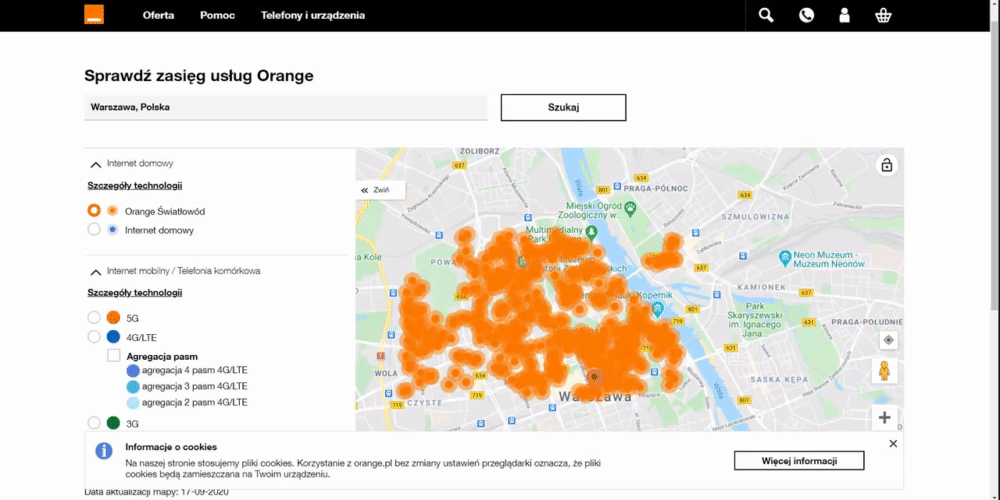This screenshot has width=1000, height=500.
Task: Focus the Warszawa, Polska address field
Action: coord(286,107)
